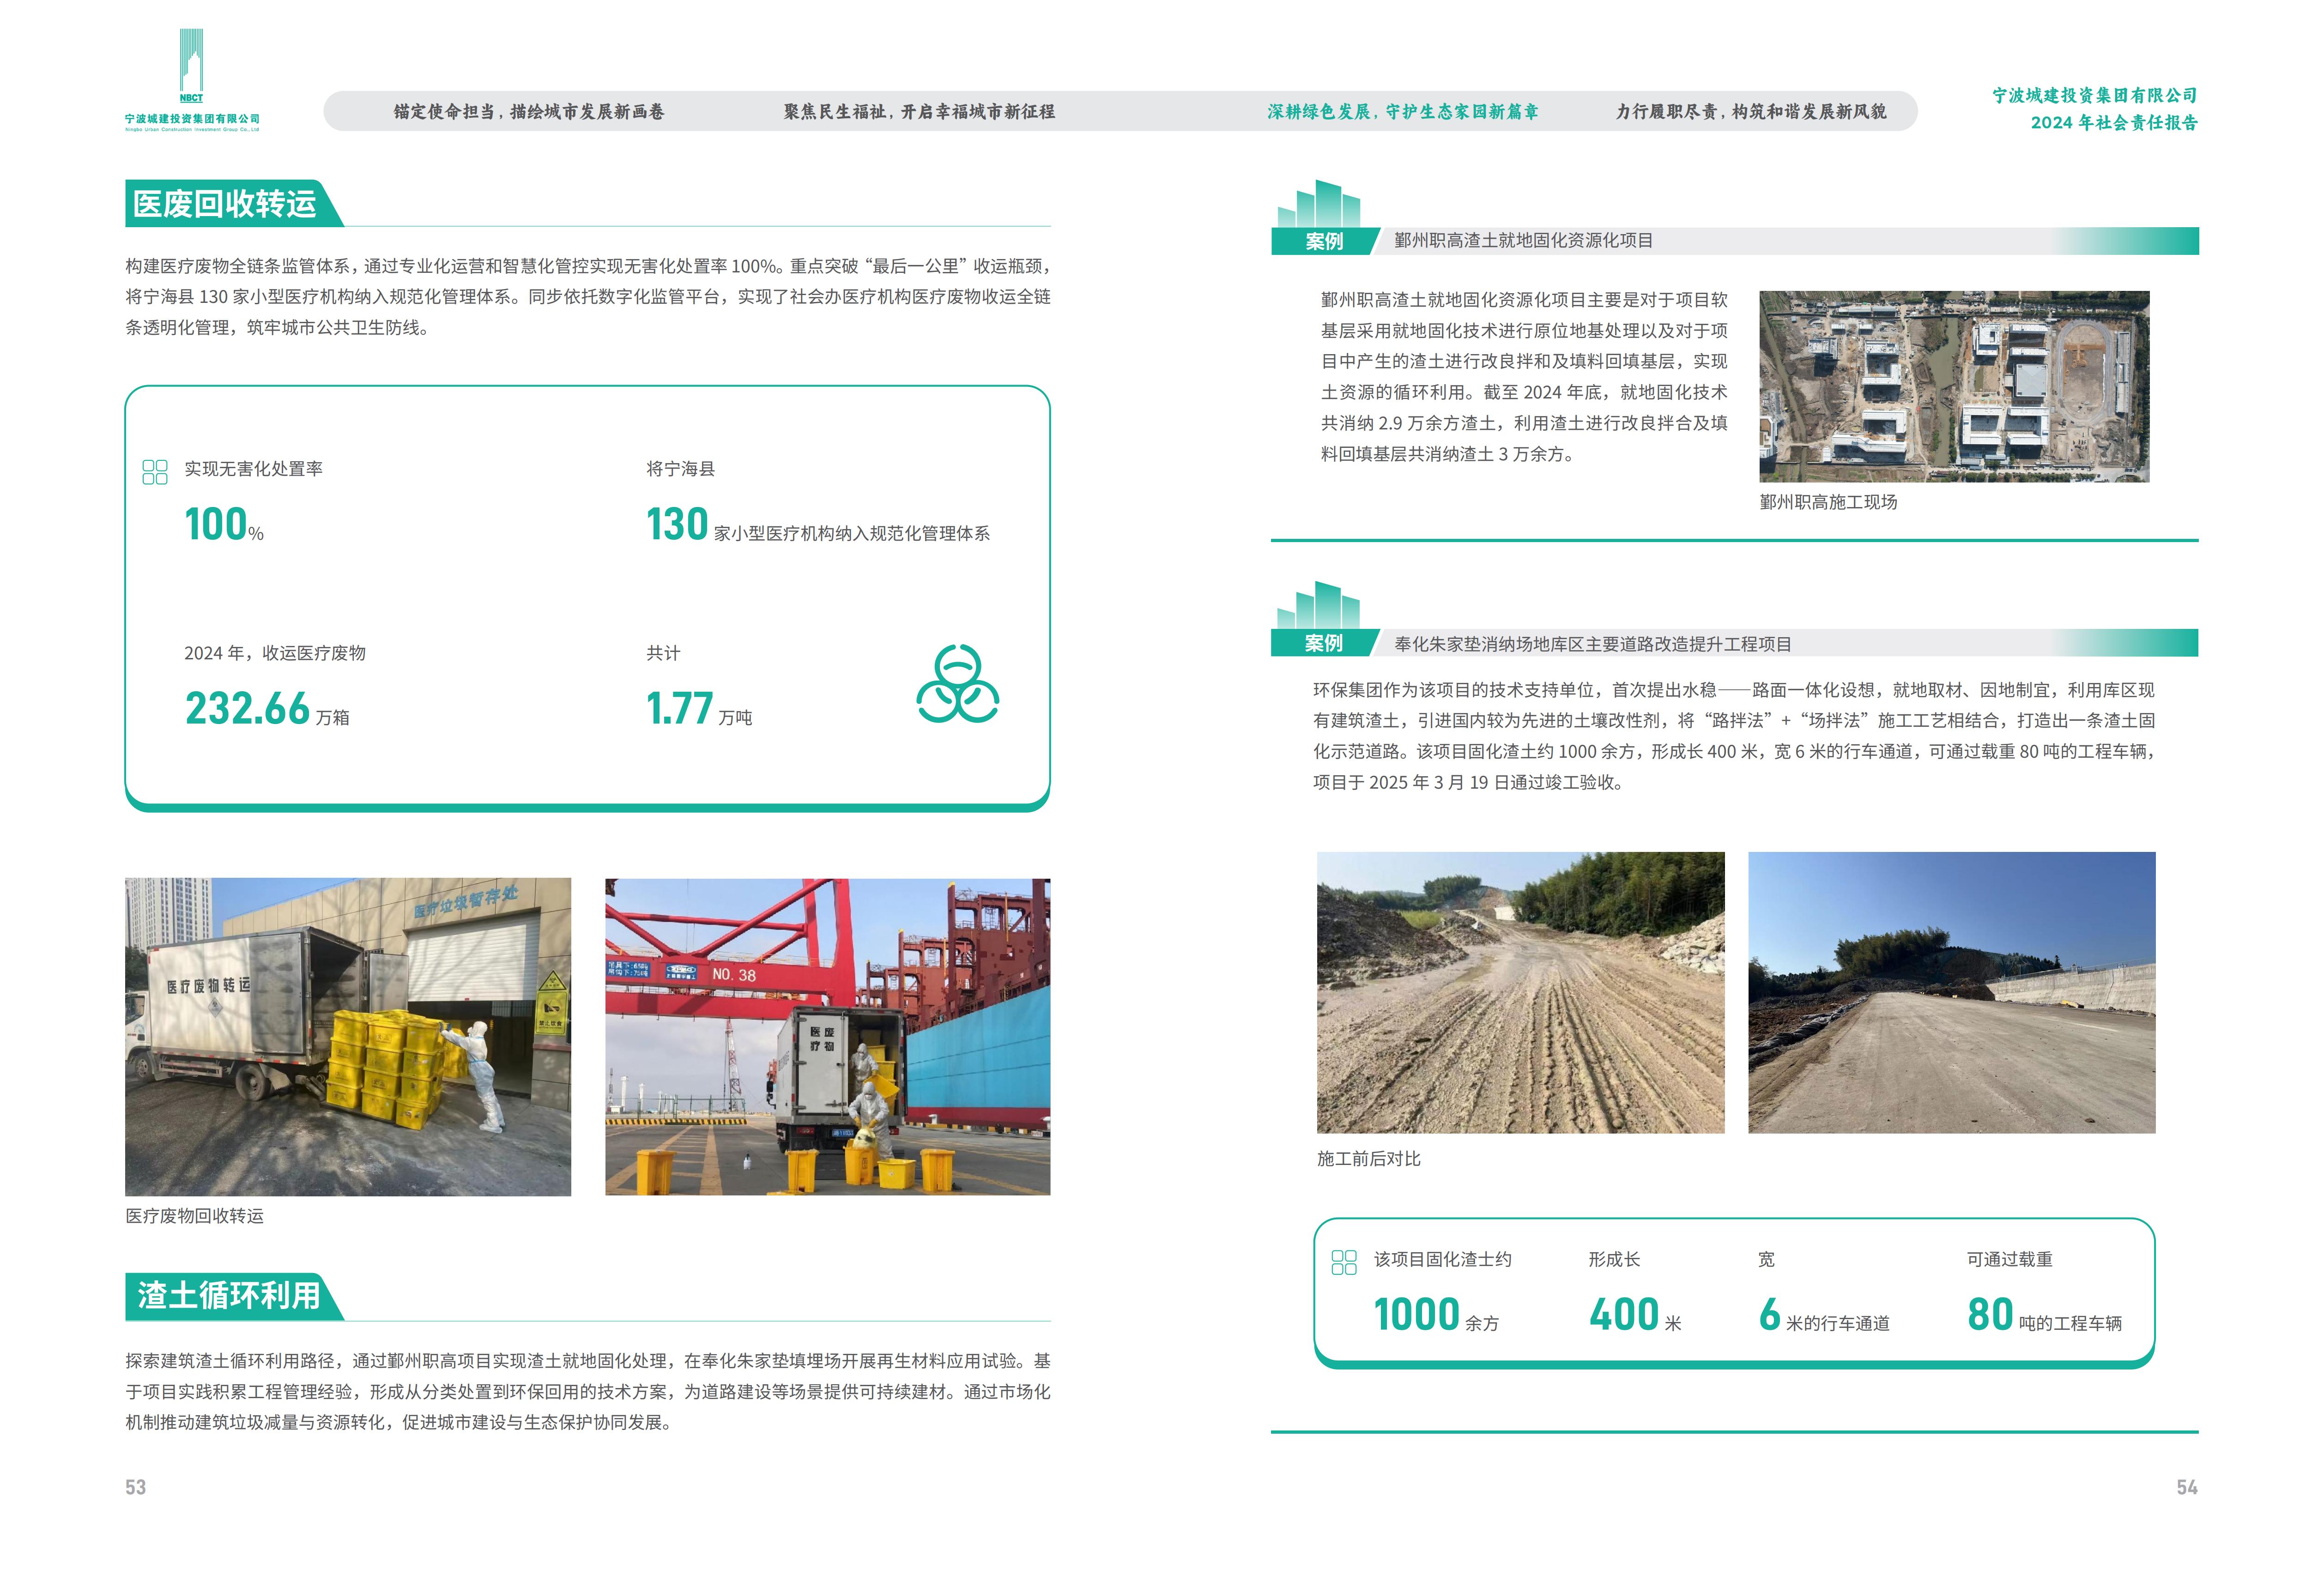Click the port crane medical waste photo
Image resolution: width=2324 pixels, height=1587 pixels.
click(827, 1036)
